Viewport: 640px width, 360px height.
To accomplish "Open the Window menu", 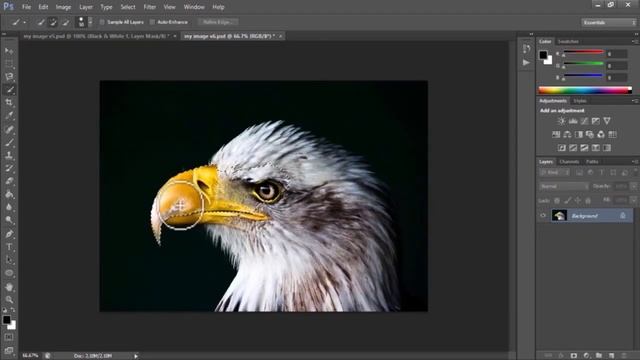I will click(x=194, y=7).
